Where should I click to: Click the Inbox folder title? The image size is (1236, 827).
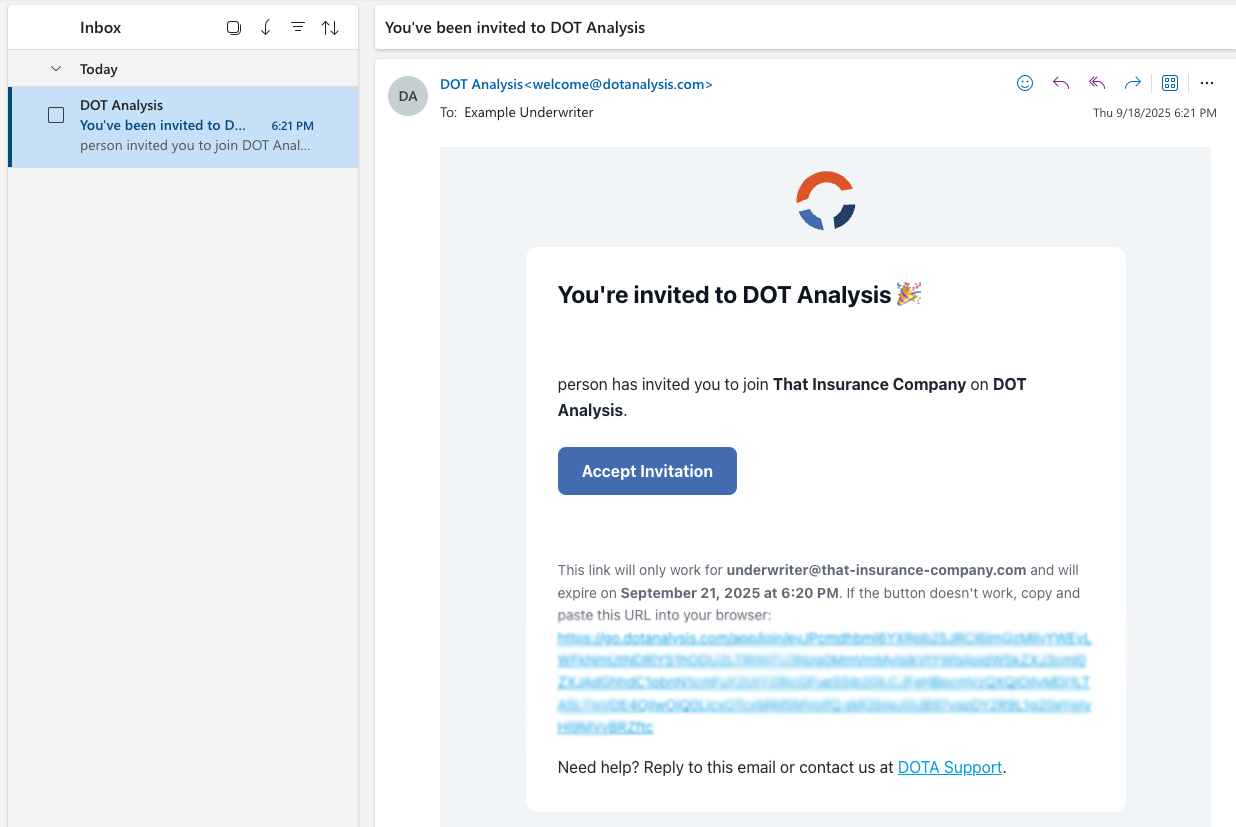(101, 28)
